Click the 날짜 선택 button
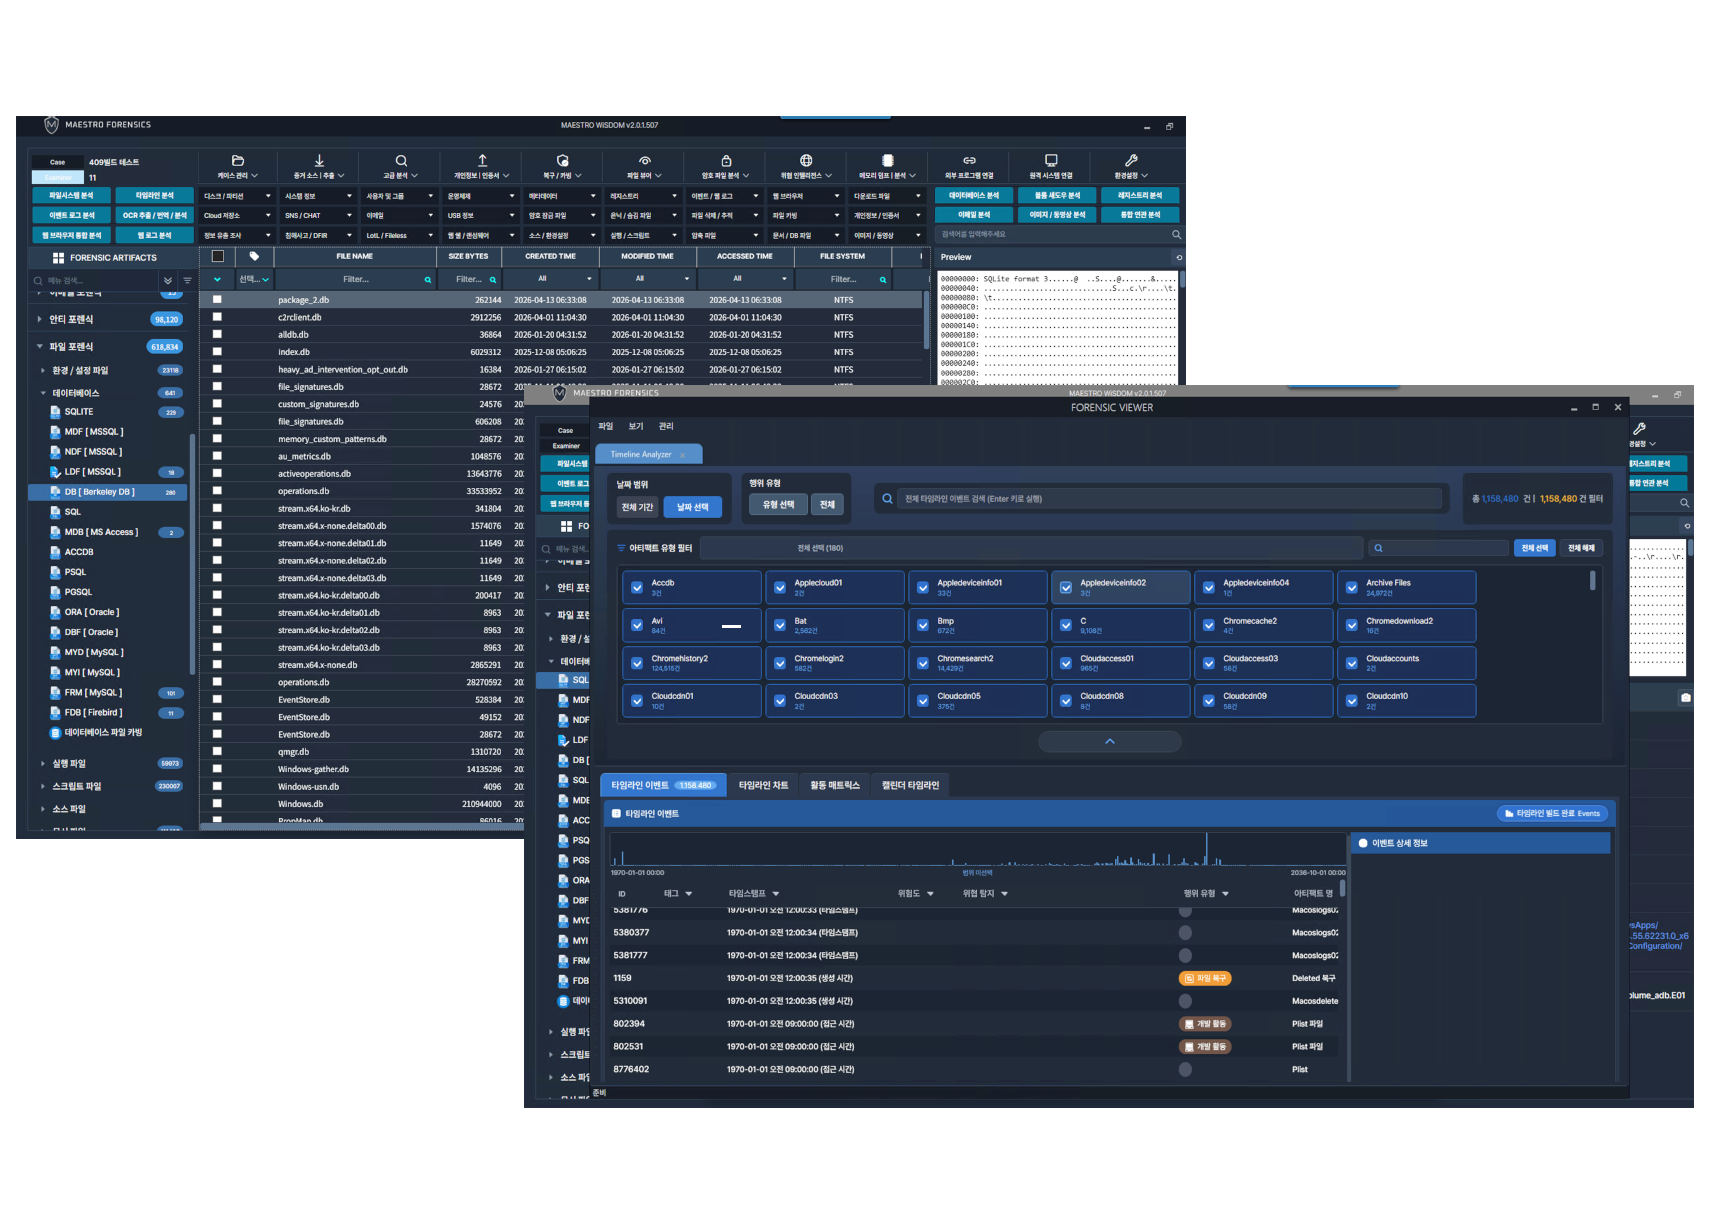This screenshot has width=1710, height=1224. pos(693,507)
